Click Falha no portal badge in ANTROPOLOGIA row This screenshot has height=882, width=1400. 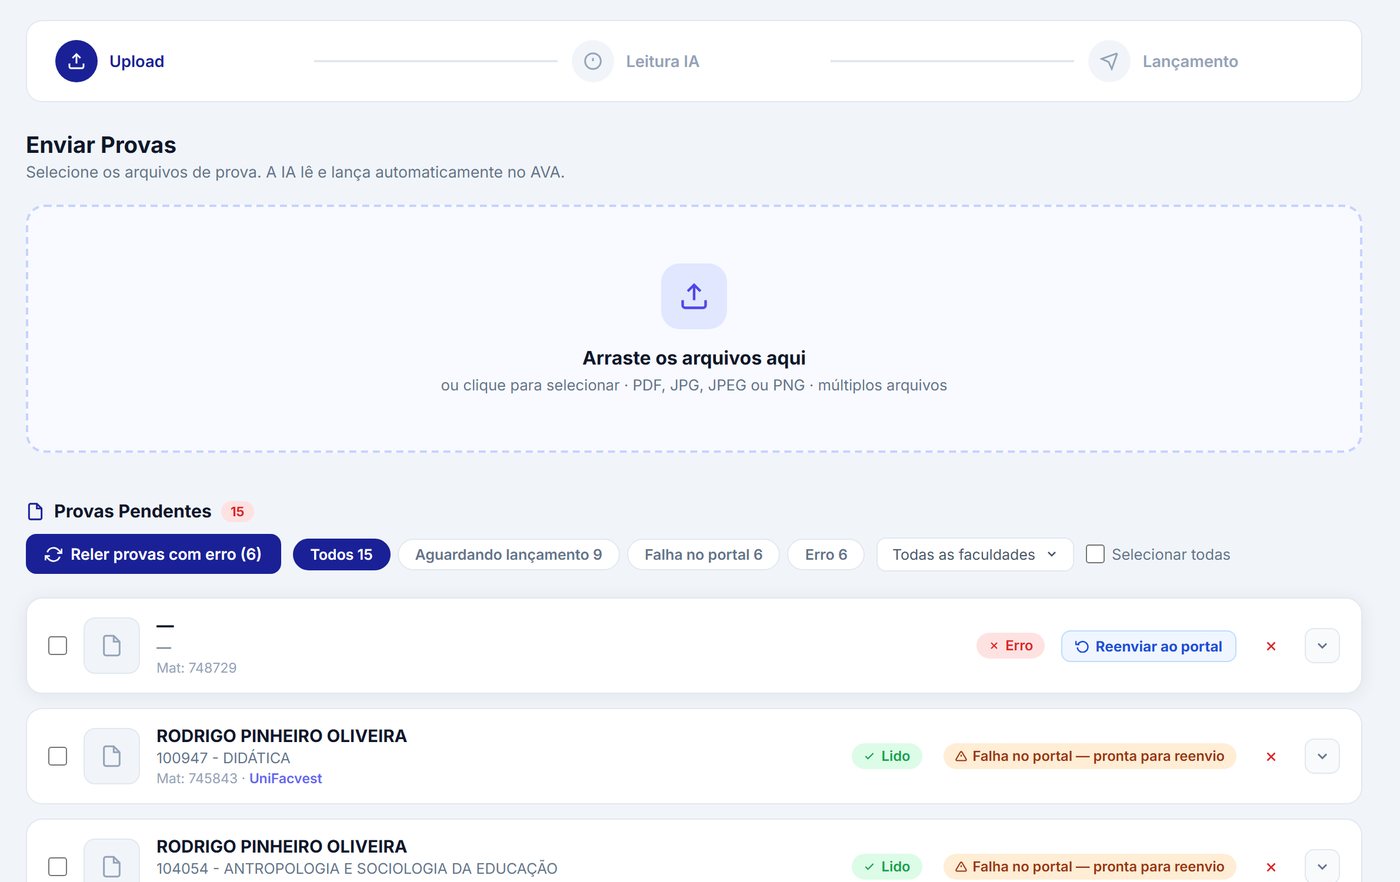coord(1090,867)
